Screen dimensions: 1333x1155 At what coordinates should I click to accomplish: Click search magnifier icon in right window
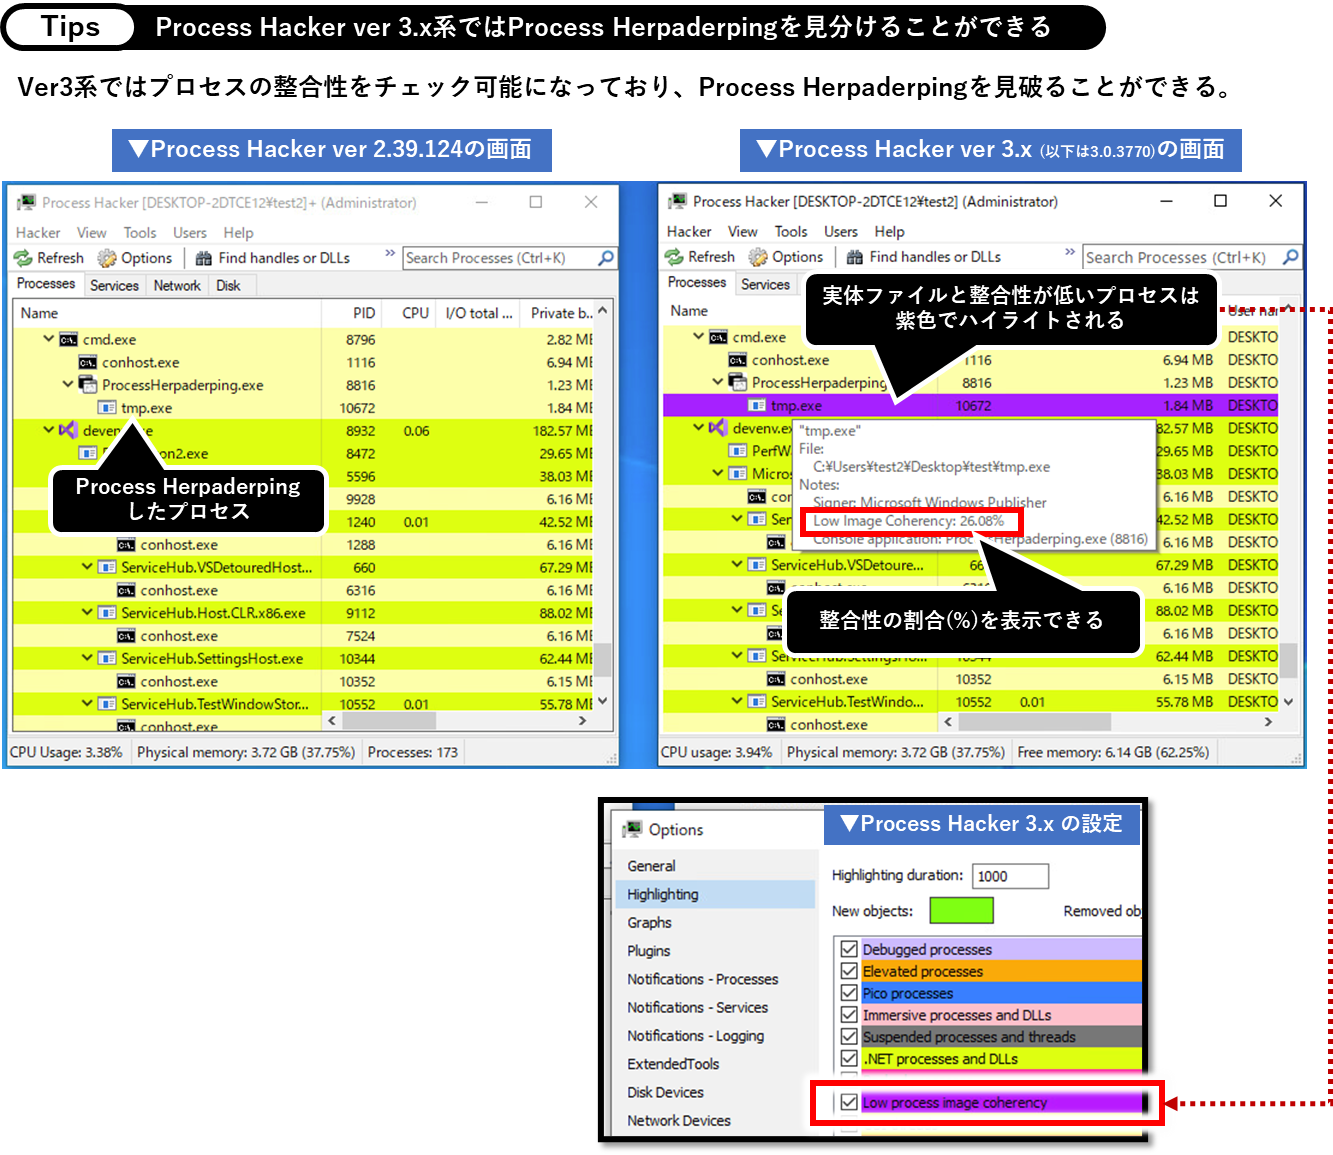click(x=1291, y=257)
